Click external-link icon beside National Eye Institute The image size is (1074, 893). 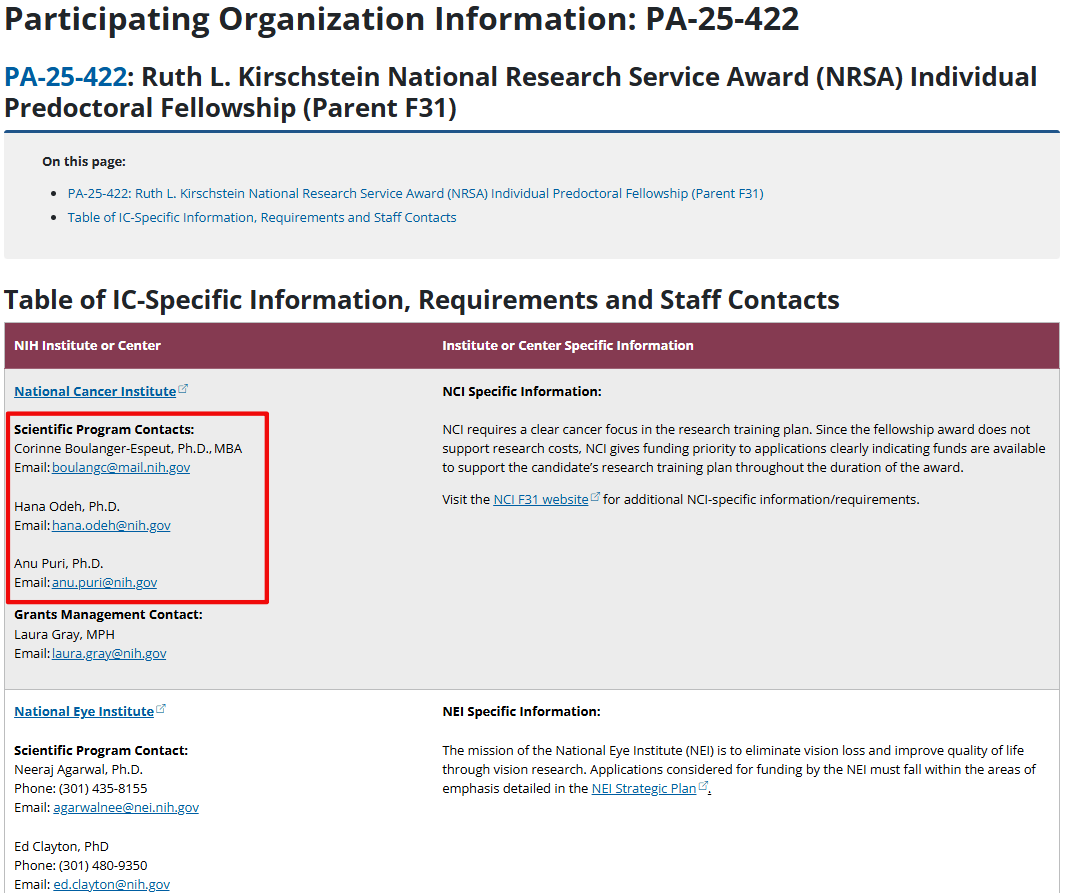pyautogui.click(x=161, y=710)
